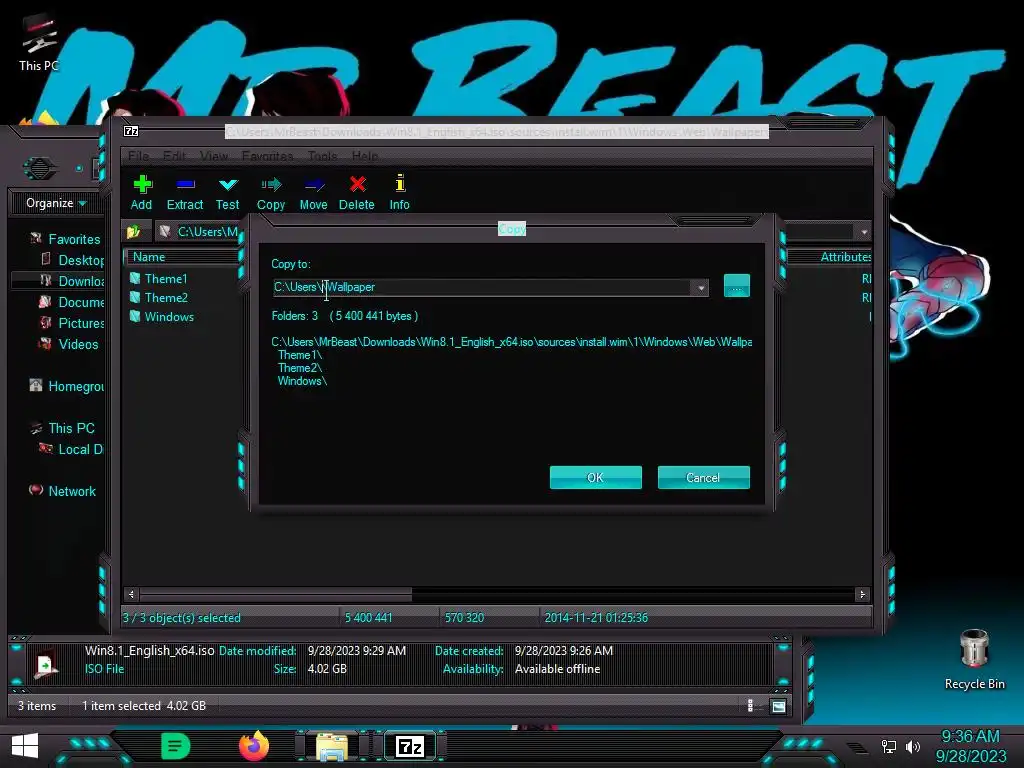Select Homegroup in Explorer sidebar
The image size is (1024, 768).
(x=67, y=387)
